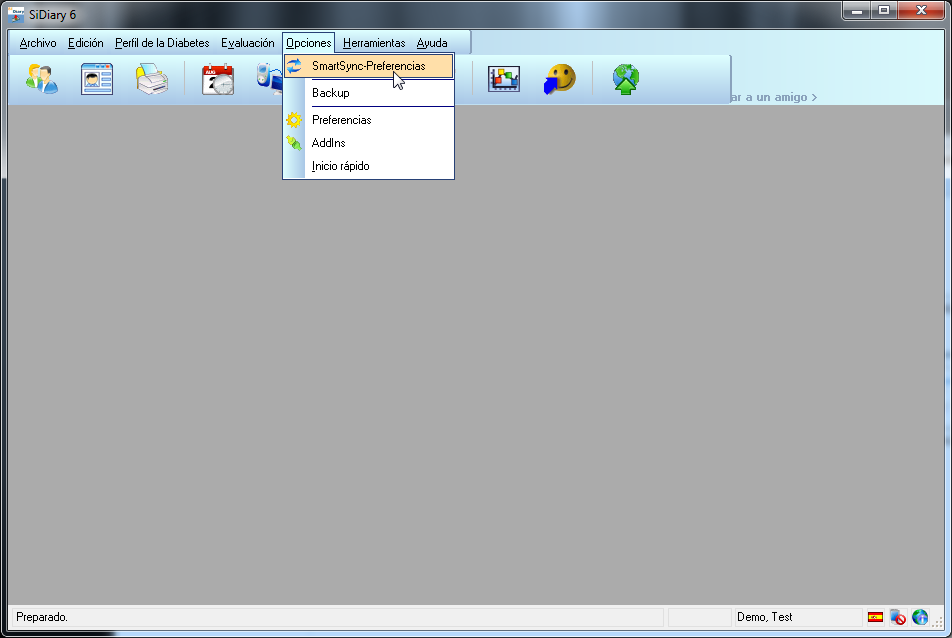Viewport: 952px width, 638px height.
Task: Click the Spanish flag in status bar
Action: (x=875, y=617)
